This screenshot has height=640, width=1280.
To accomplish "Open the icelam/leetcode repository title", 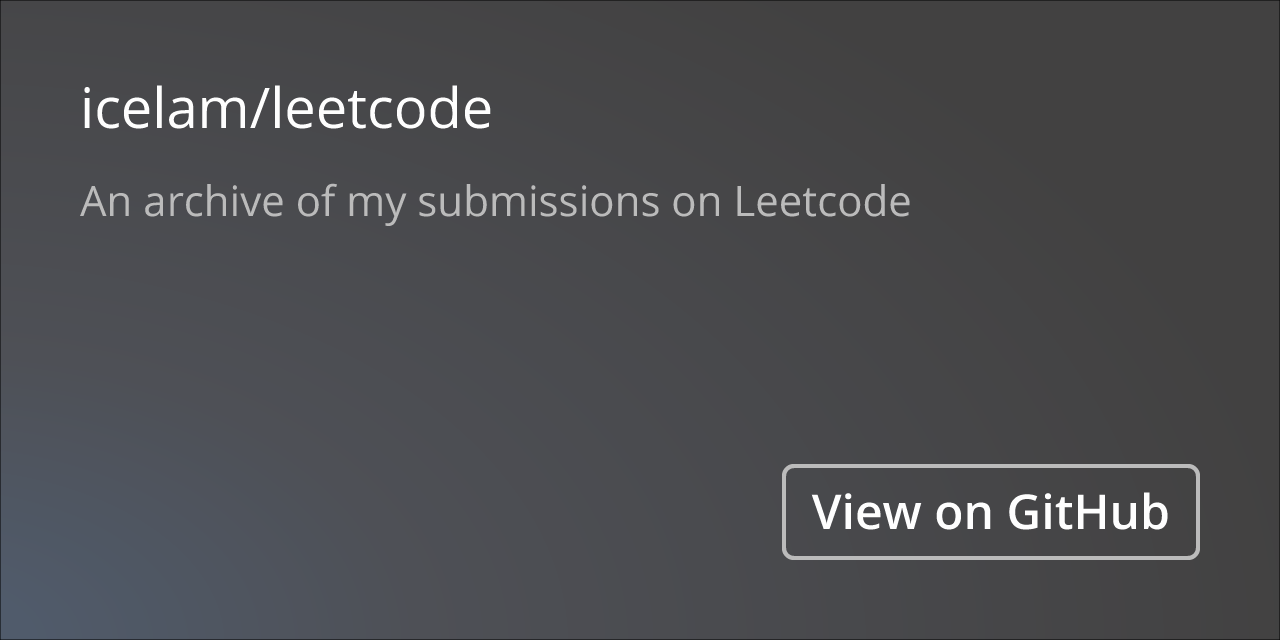I will click(x=286, y=109).
